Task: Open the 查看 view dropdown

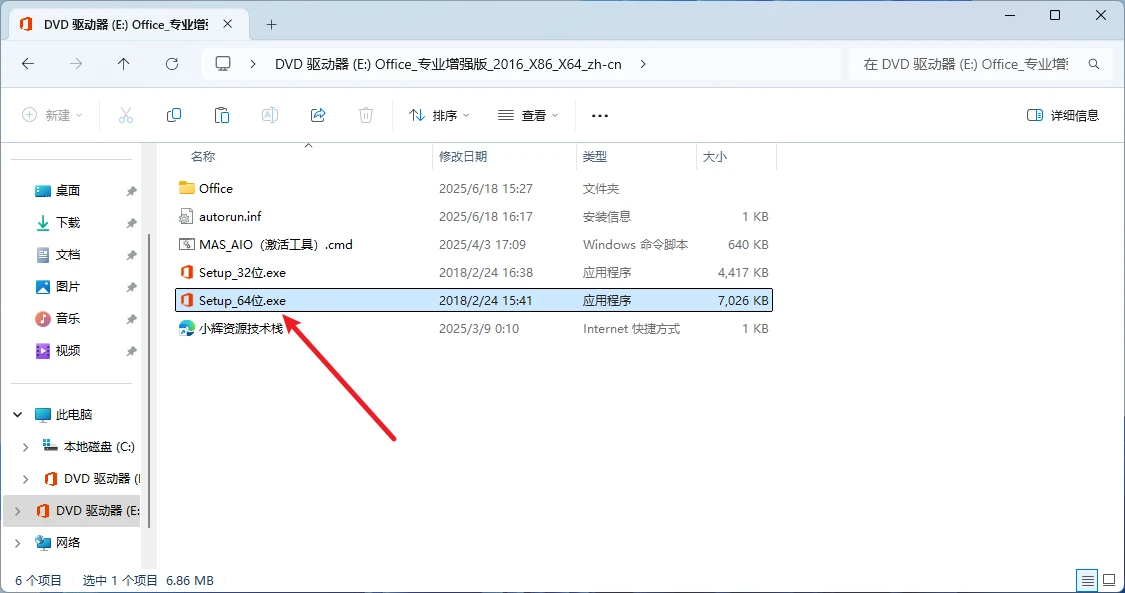Action: tap(528, 115)
